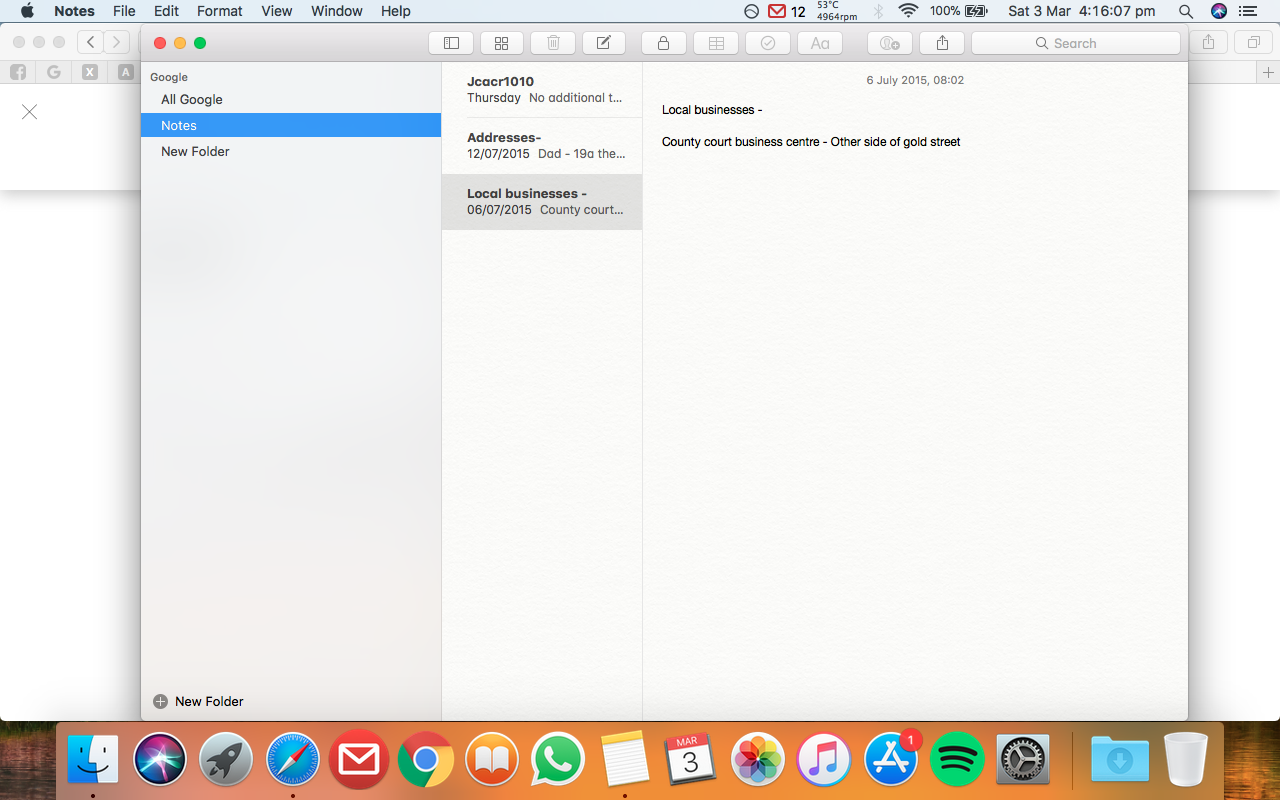Launch Siri from the Dock
This screenshot has height=800, width=1280.
point(160,759)
